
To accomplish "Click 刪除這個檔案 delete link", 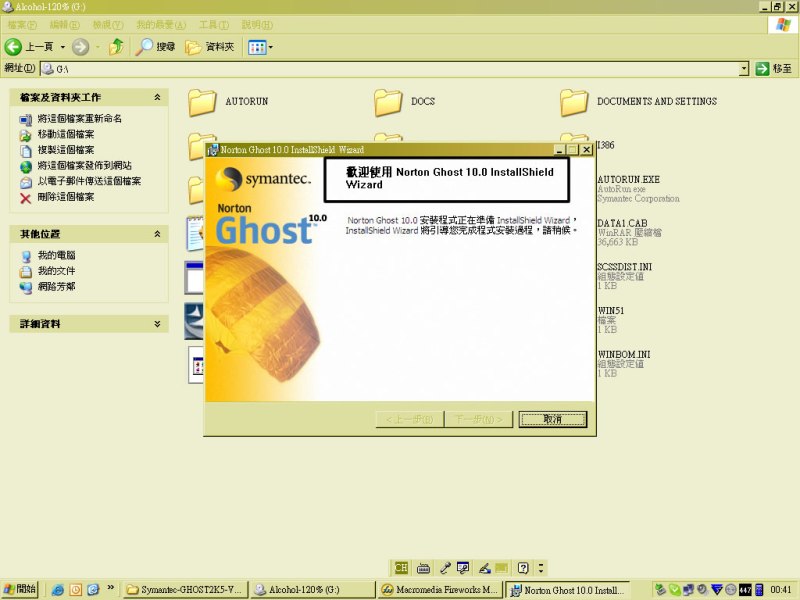I will pos(66,197).
